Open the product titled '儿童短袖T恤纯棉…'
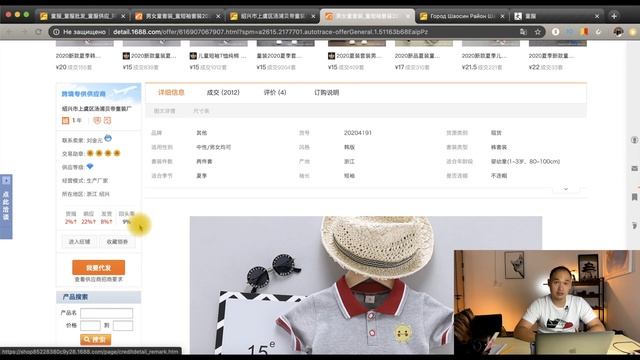This screenshot has height=360, width=640. [x=222, y=56]
